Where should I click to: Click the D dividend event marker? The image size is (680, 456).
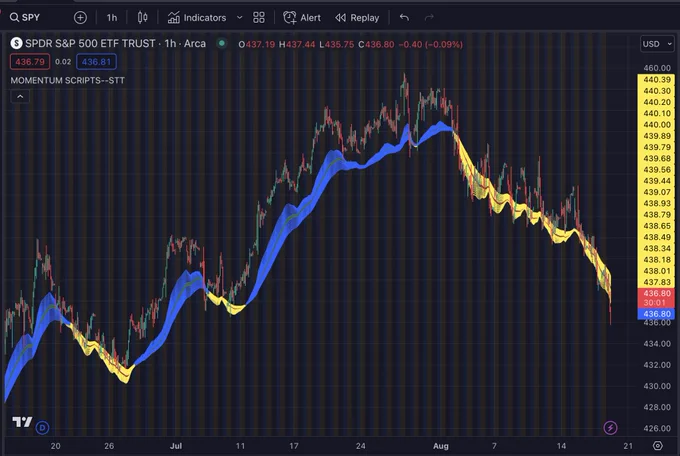pyautogui.click(x=42, y=428)
